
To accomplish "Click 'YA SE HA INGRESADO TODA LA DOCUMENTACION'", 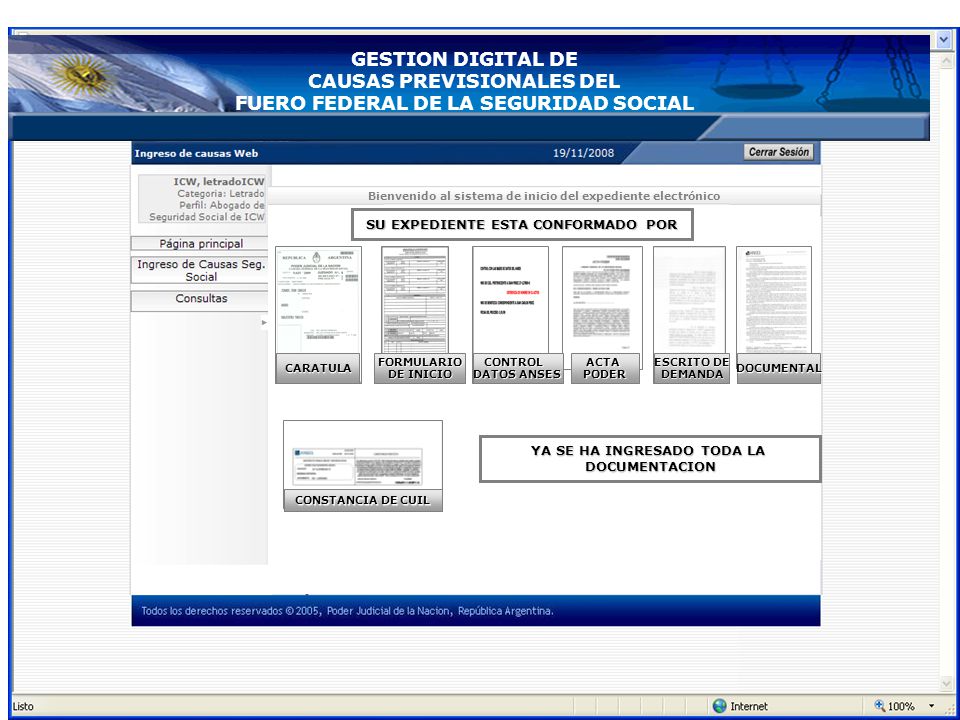I will click(650, 459).
